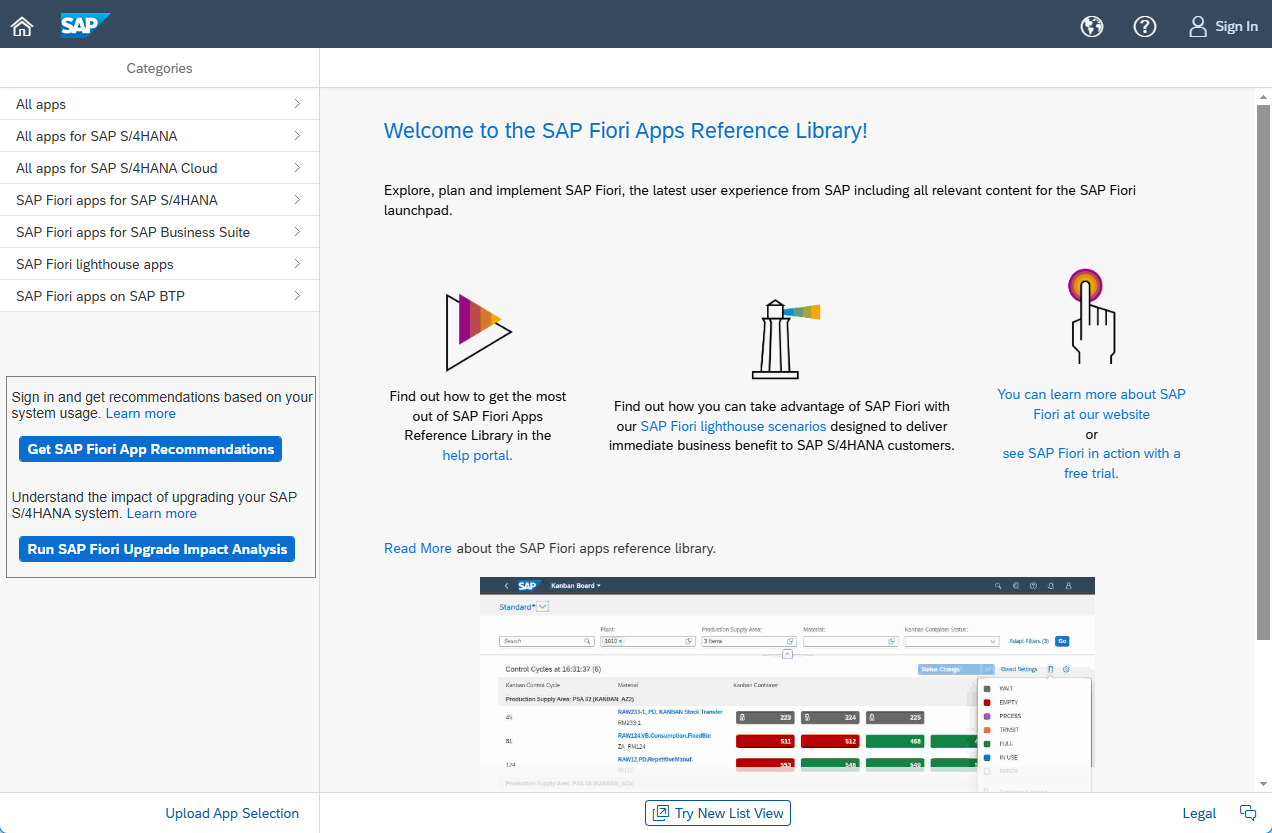Click the scrollbar up arrow
The image size is (1272, 833).
pyautogui.click(x=1264, y=96)
